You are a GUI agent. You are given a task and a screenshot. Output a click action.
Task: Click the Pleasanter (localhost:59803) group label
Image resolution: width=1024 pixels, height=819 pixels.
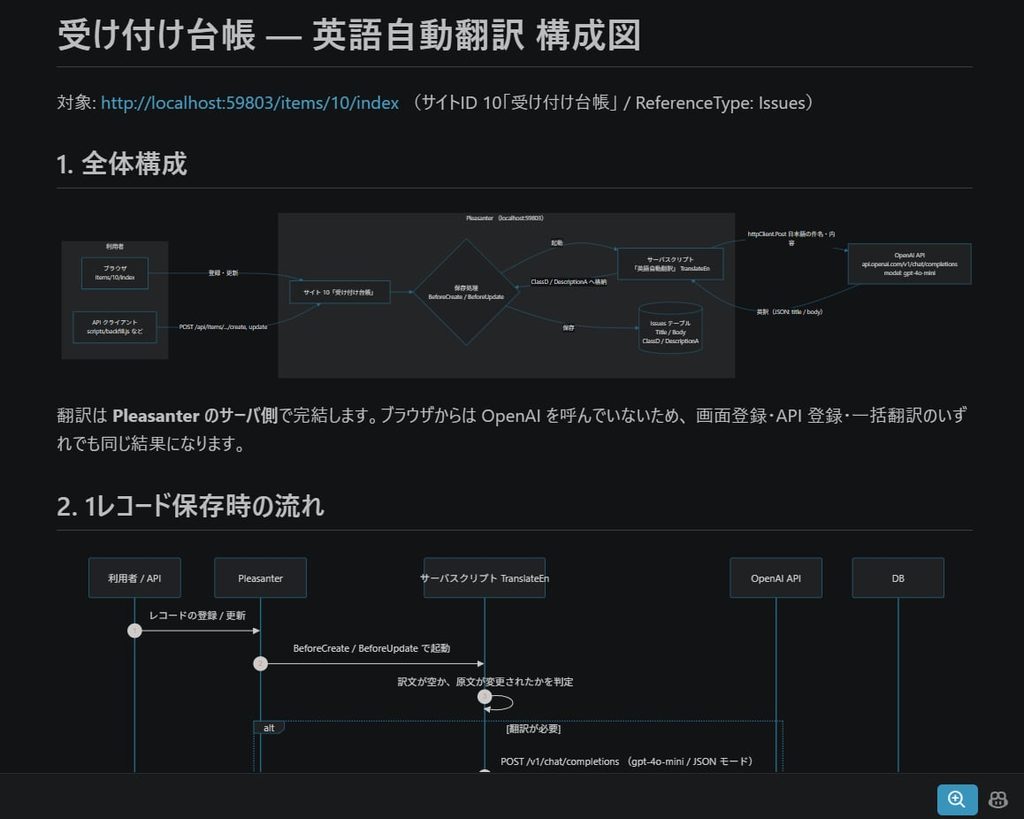[505, 218]
